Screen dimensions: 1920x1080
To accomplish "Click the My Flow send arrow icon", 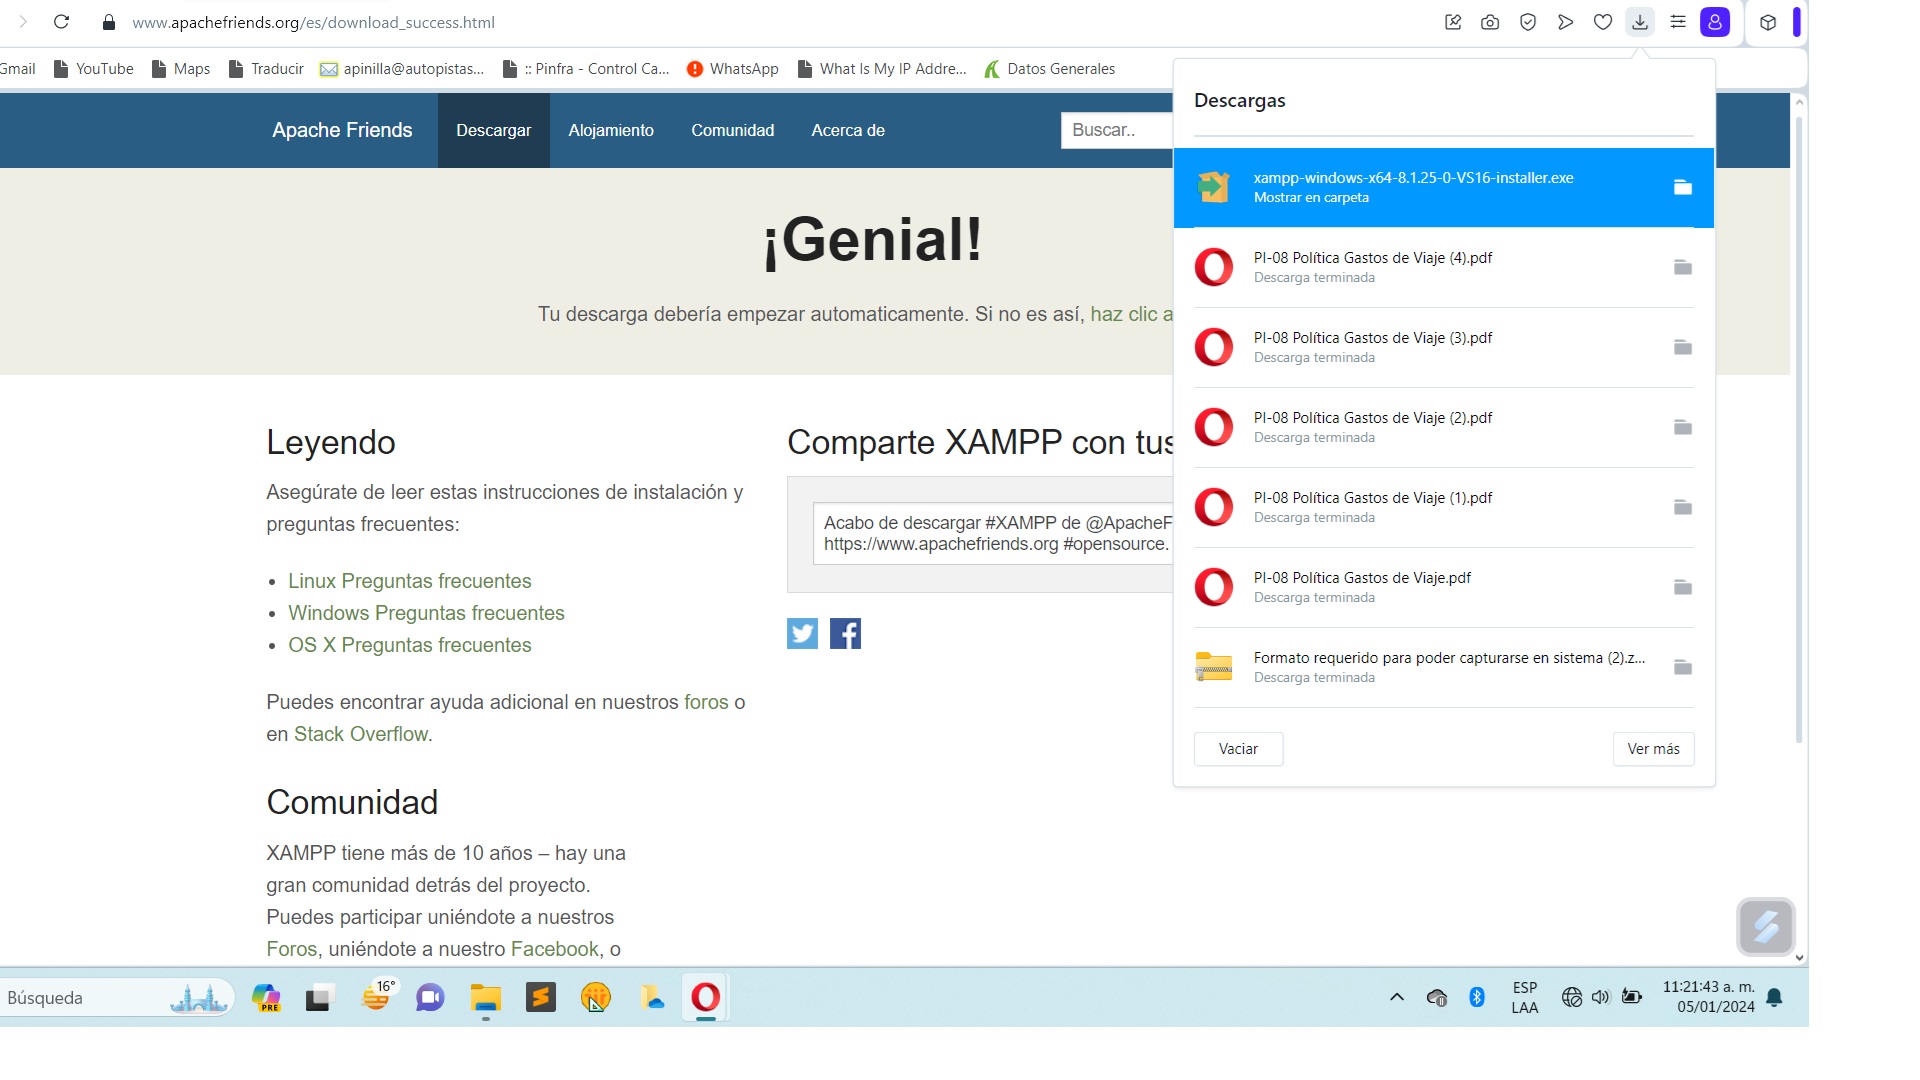I will pyautogui.click(x=1565, y=22).
